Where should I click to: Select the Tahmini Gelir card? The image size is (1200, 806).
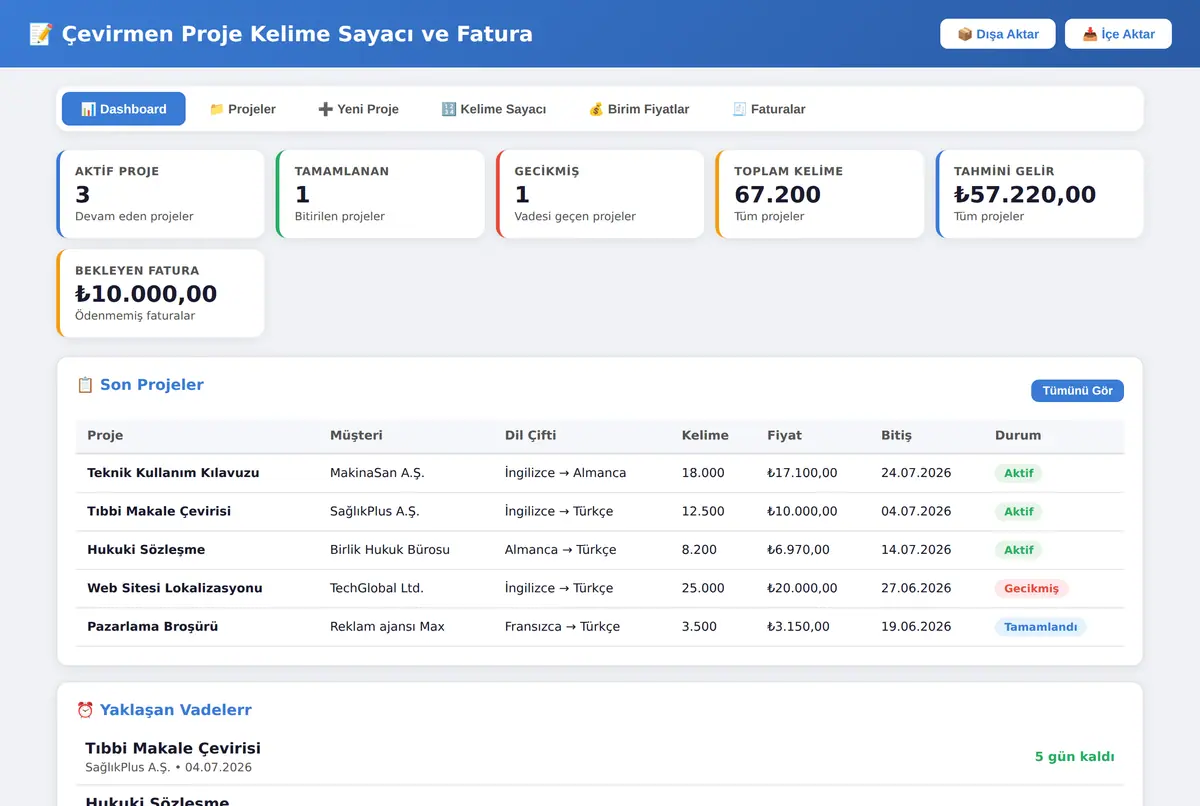coord(1040,194)
